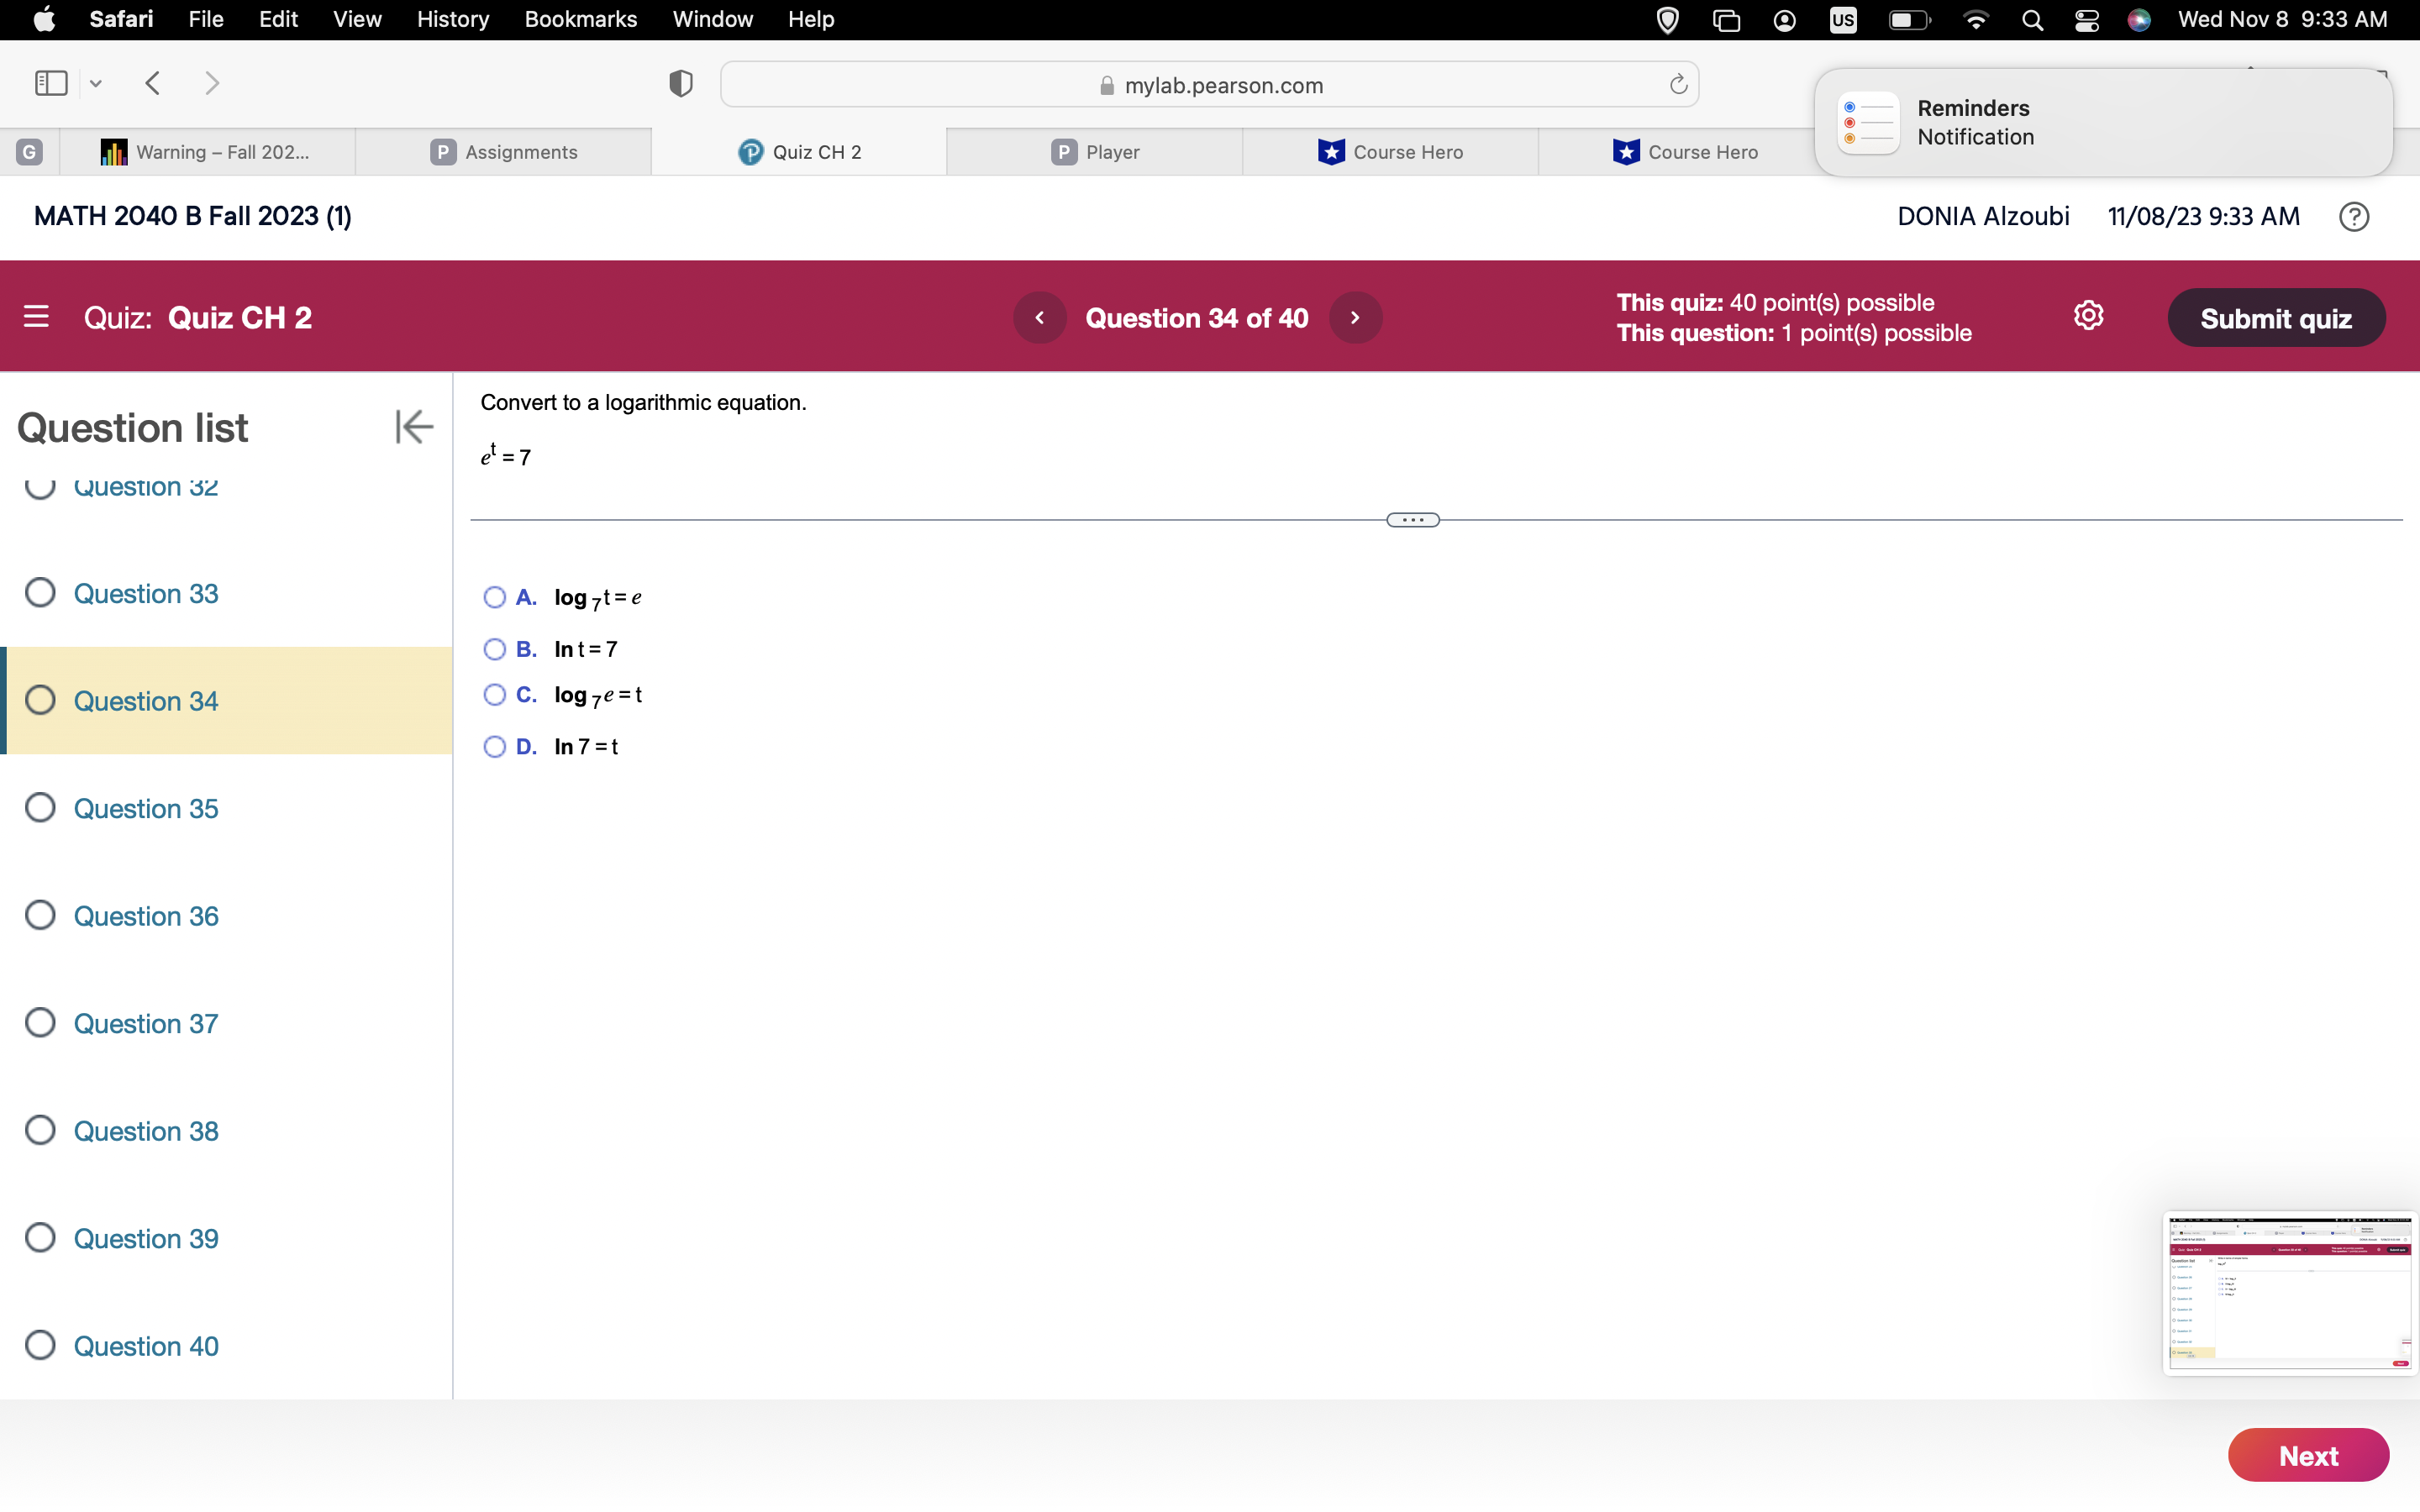Open the quiz hamburger menu
Viewport: 2420px width, 1512px height.
tap(37, 316)
